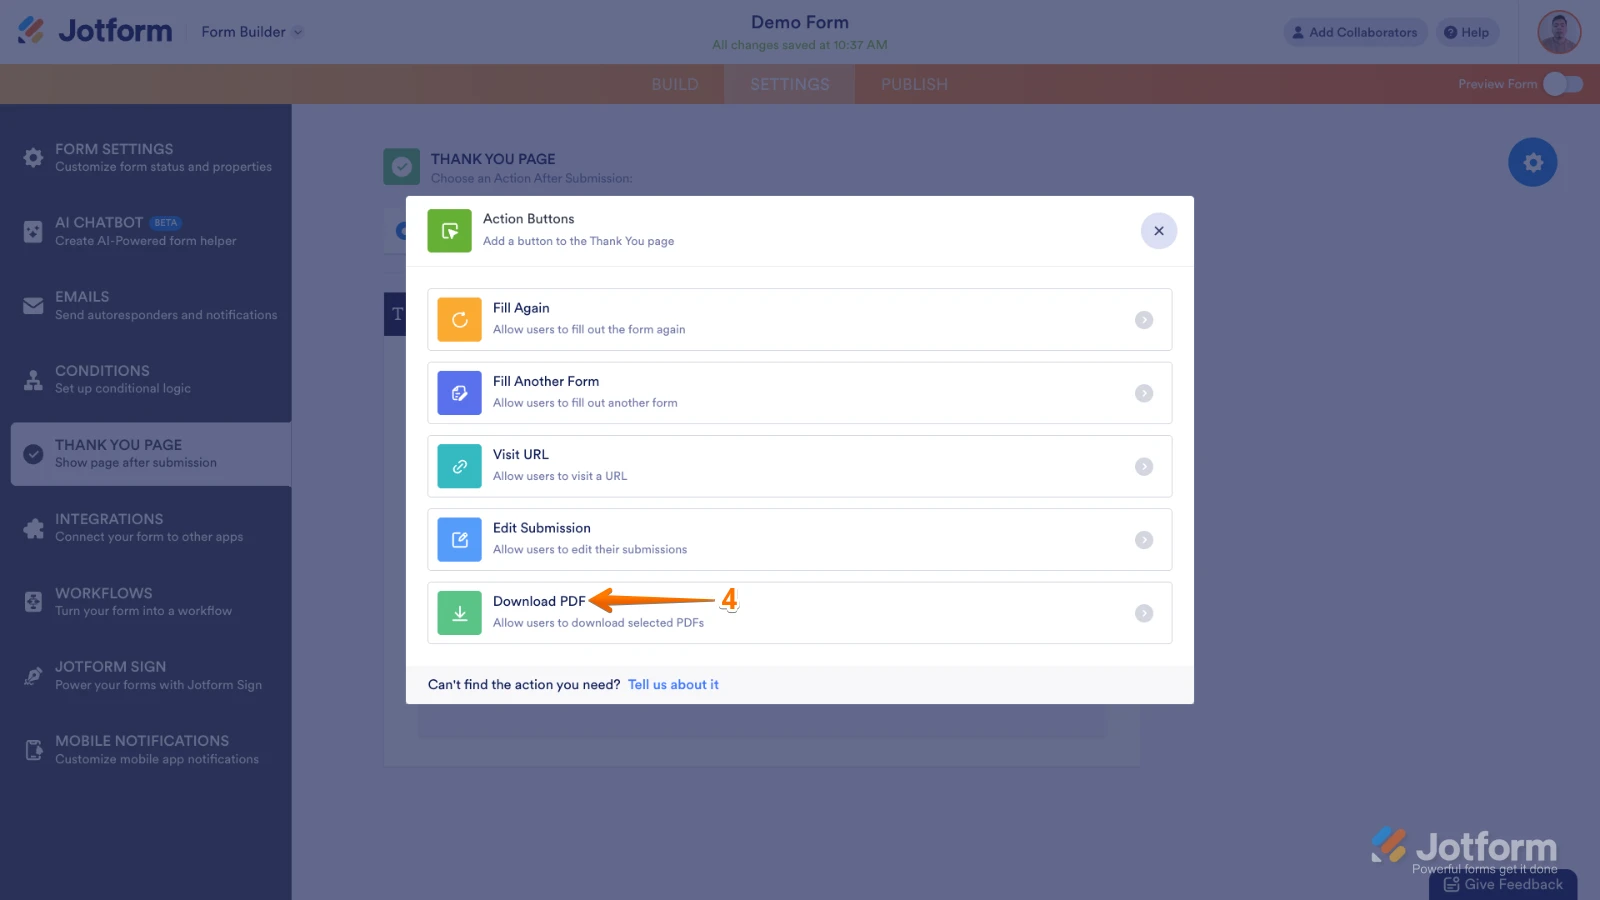
Task: Close the Action Buttons dialog
Action: (1159, 231)
